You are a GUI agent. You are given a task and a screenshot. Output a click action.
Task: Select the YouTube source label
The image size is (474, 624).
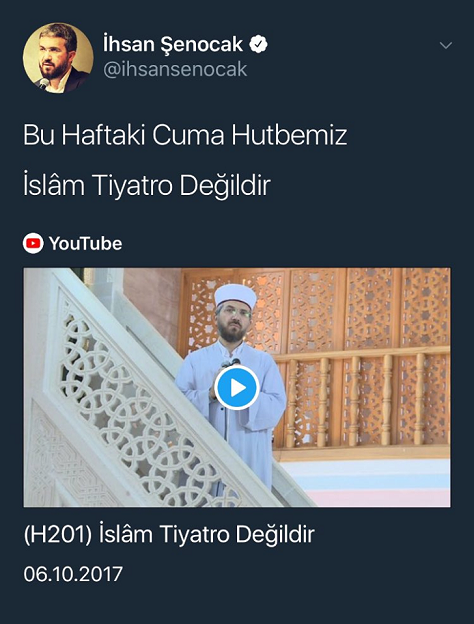point(85,244)
